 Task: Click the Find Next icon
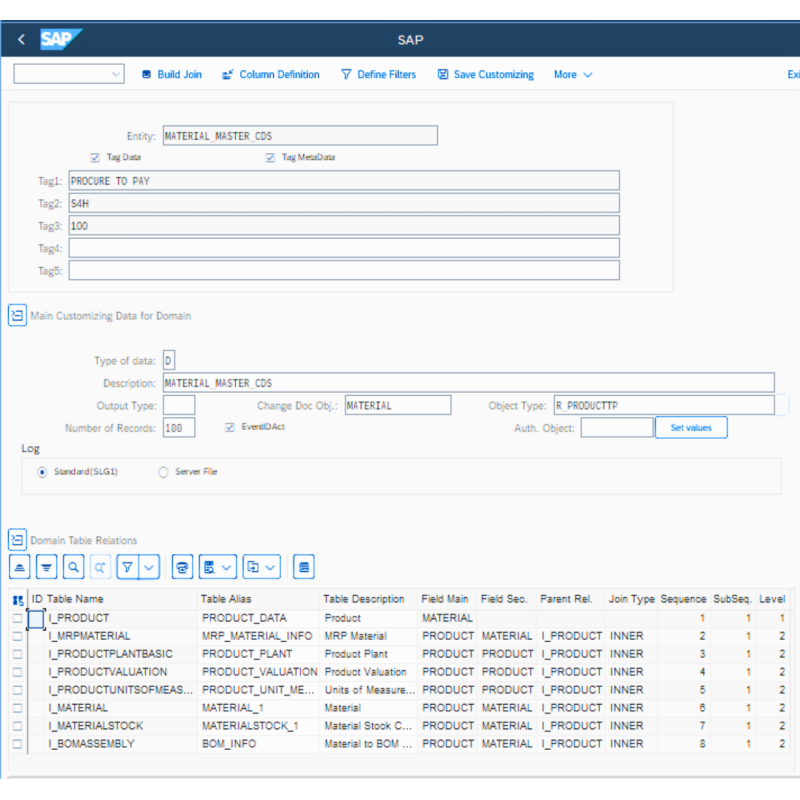coord(100,566)
